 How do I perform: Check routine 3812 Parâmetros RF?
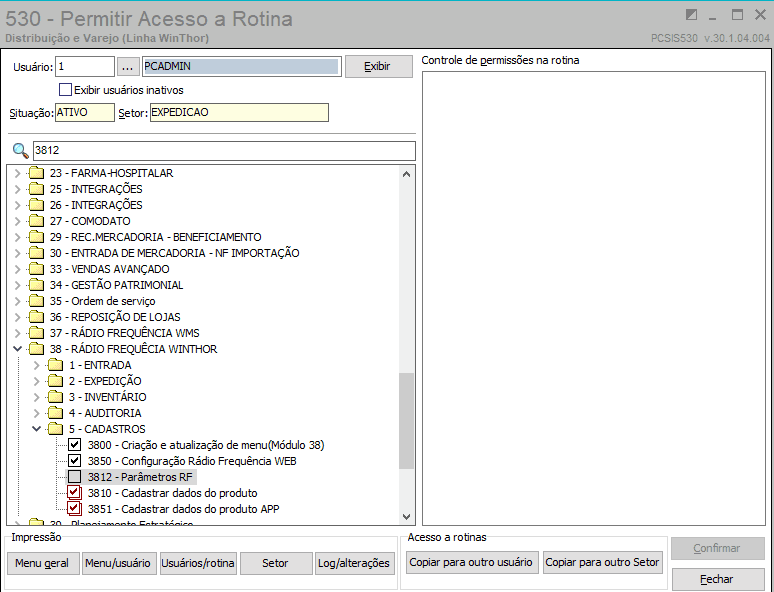point(75,477)
